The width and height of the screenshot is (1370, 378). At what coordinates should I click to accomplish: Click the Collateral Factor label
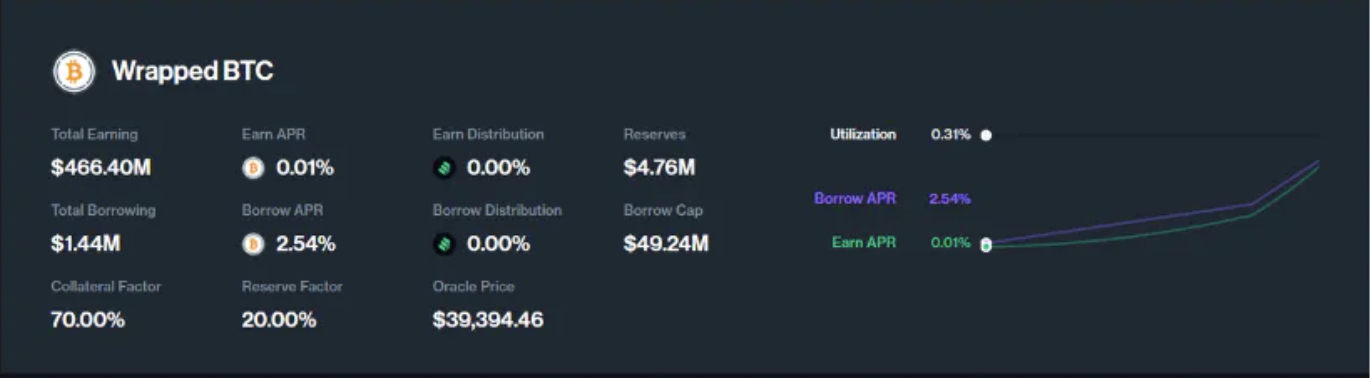click(106, 286)
